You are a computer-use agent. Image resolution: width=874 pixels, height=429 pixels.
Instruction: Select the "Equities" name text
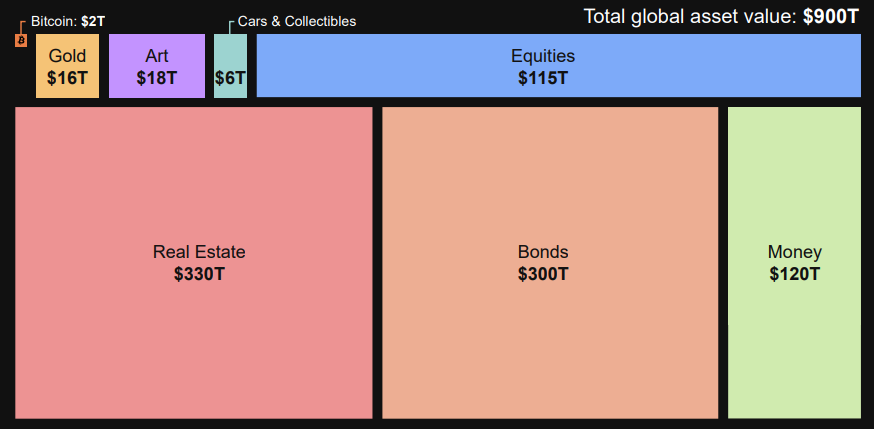[543, 56]
